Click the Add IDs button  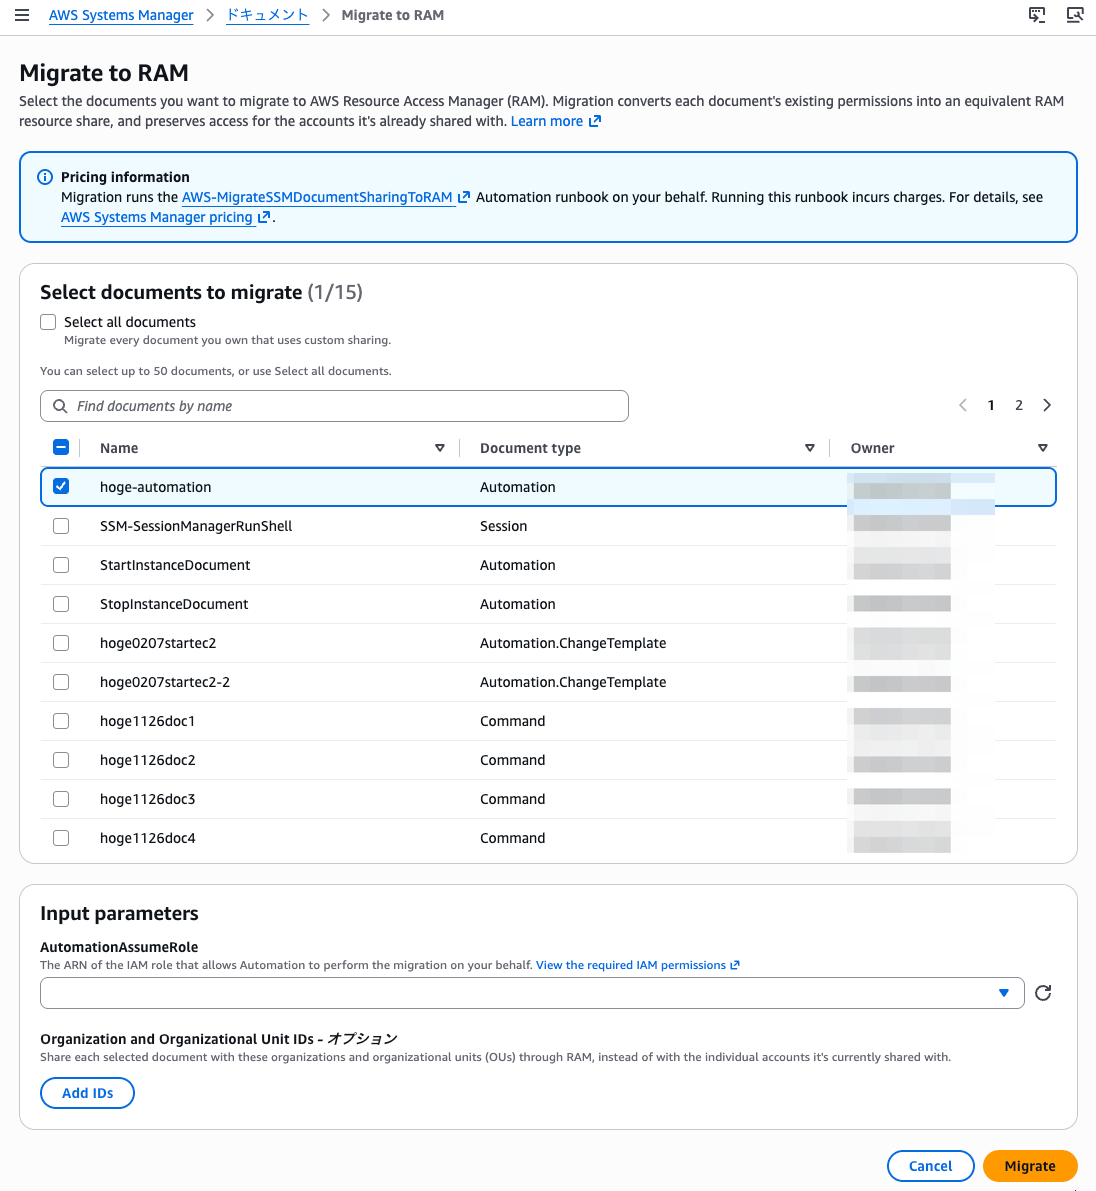tap(87, 1093)
